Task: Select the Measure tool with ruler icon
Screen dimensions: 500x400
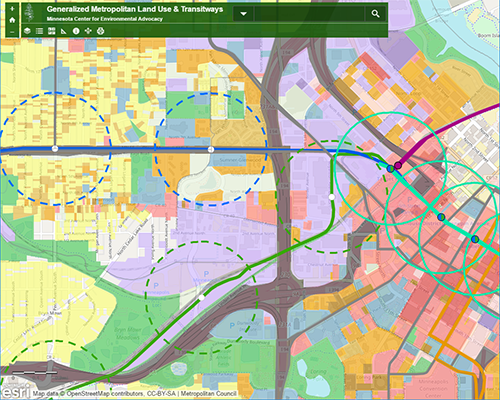Action: click(64, 31)
